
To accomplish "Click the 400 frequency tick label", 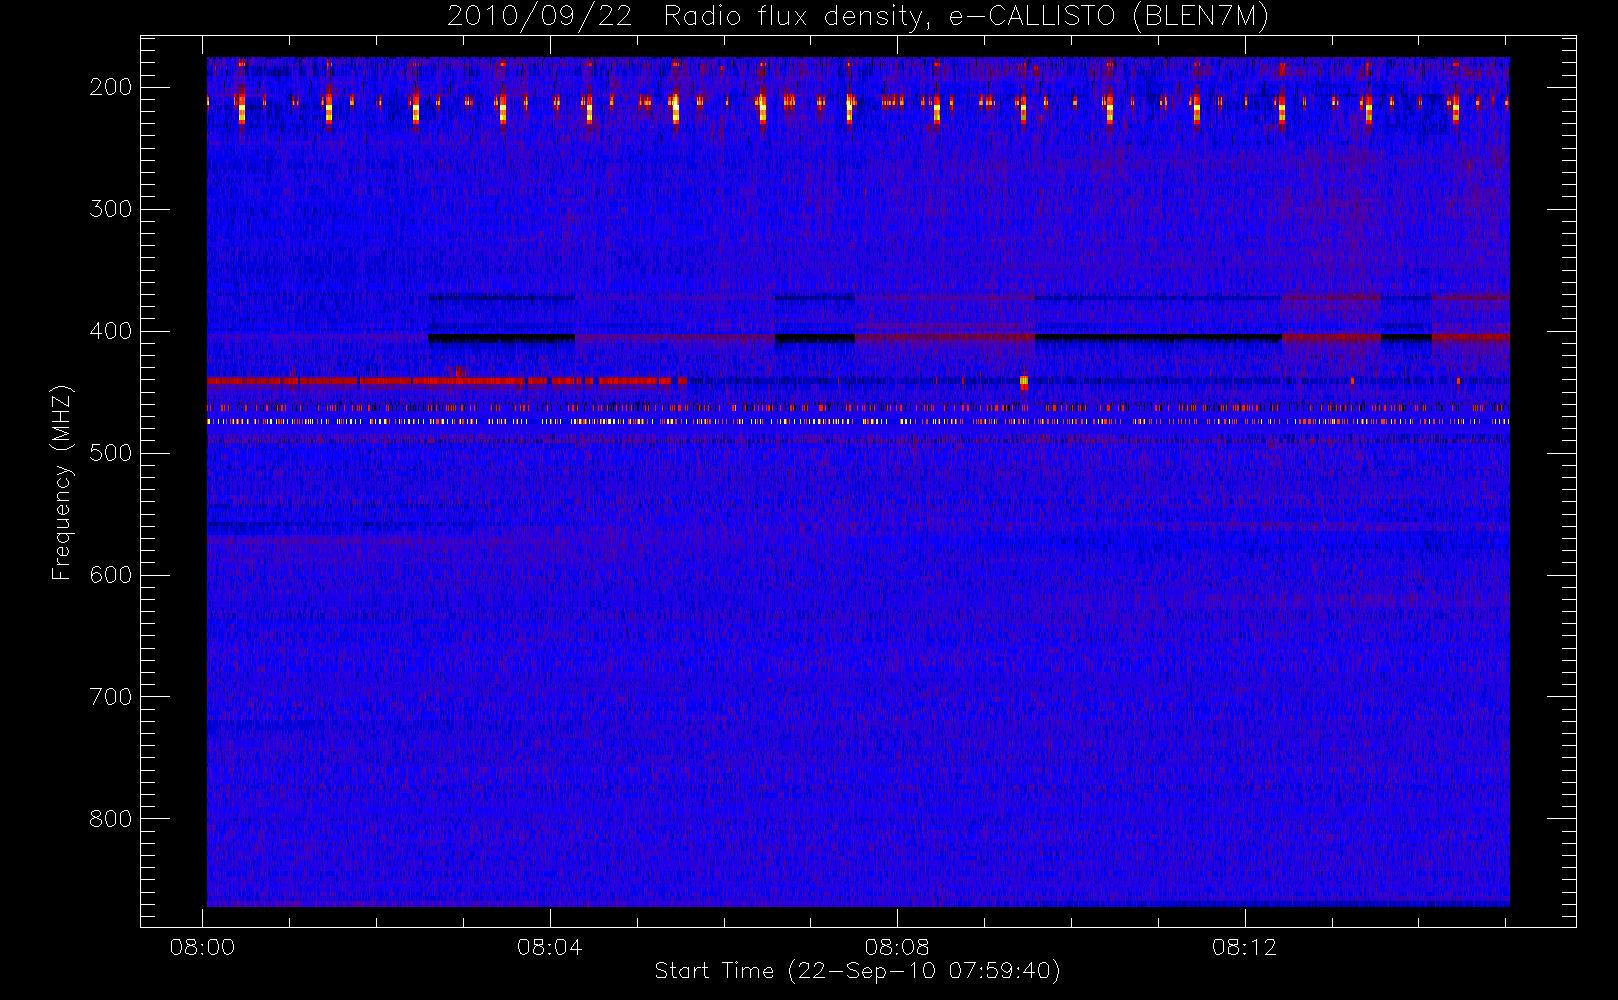I will (x=111, y=331).
